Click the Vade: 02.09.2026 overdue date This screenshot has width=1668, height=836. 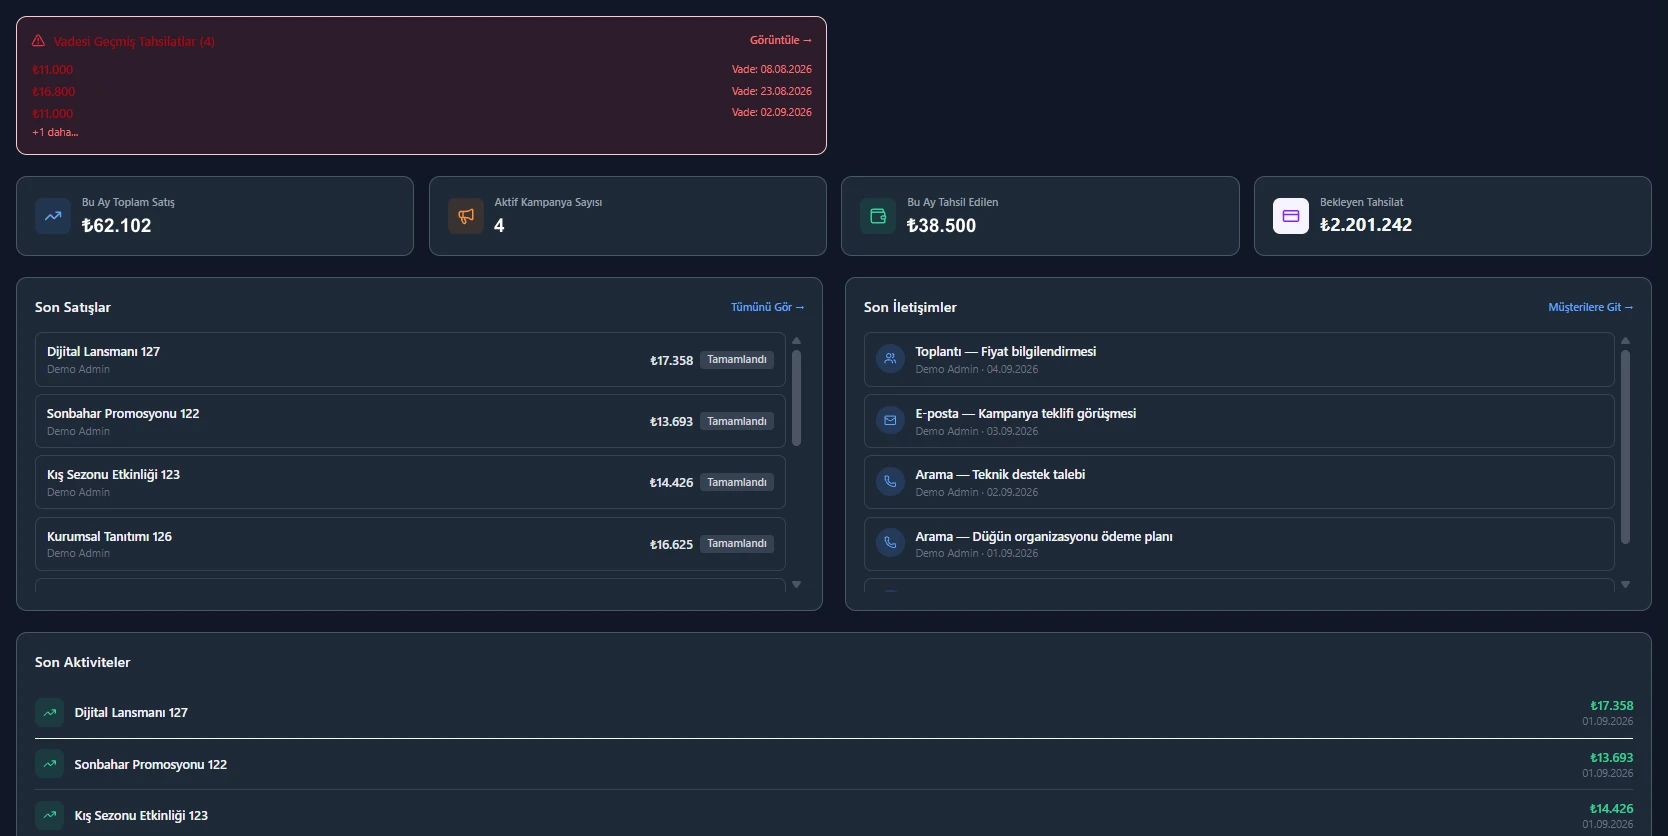tap(771, 112)
